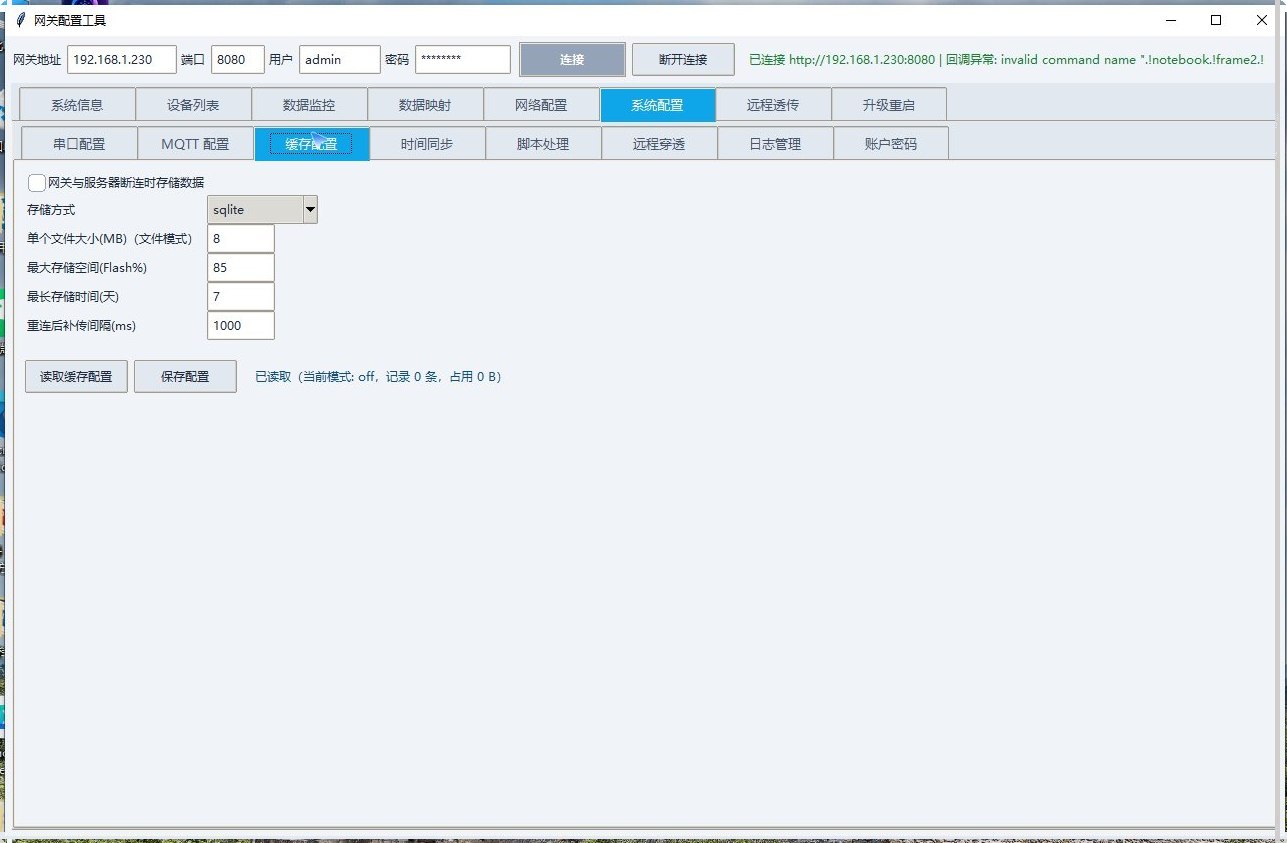Go to the 数据监控 tab
Image resolution: width=1287 pixels, height=843 pixels.
click(309, 105)
